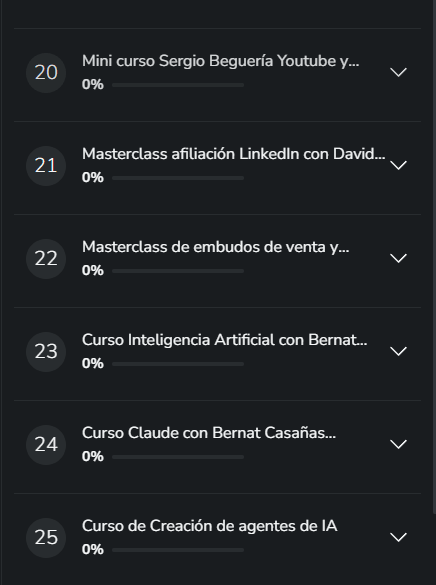Screen dimensions: 436x585
Task: Expand Masterclass de embudos de venta chevron
Action: tap(398, 258)
